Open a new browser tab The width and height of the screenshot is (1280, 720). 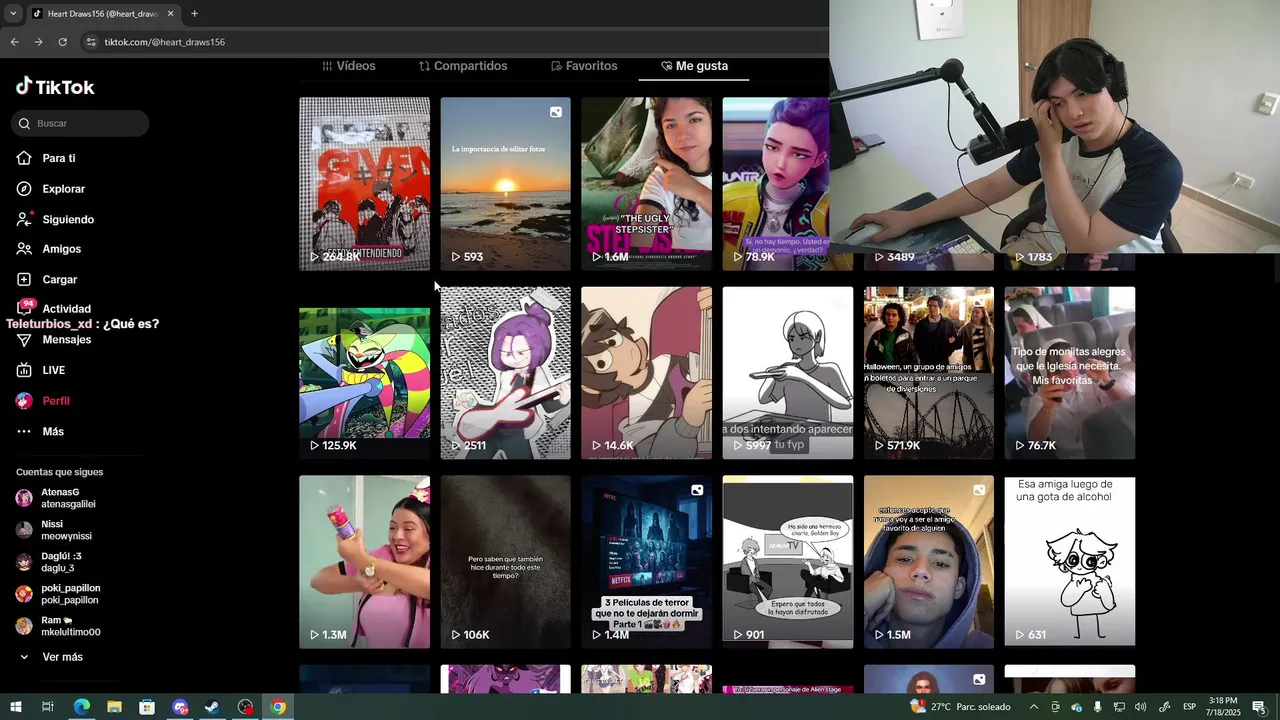[194, 14]
